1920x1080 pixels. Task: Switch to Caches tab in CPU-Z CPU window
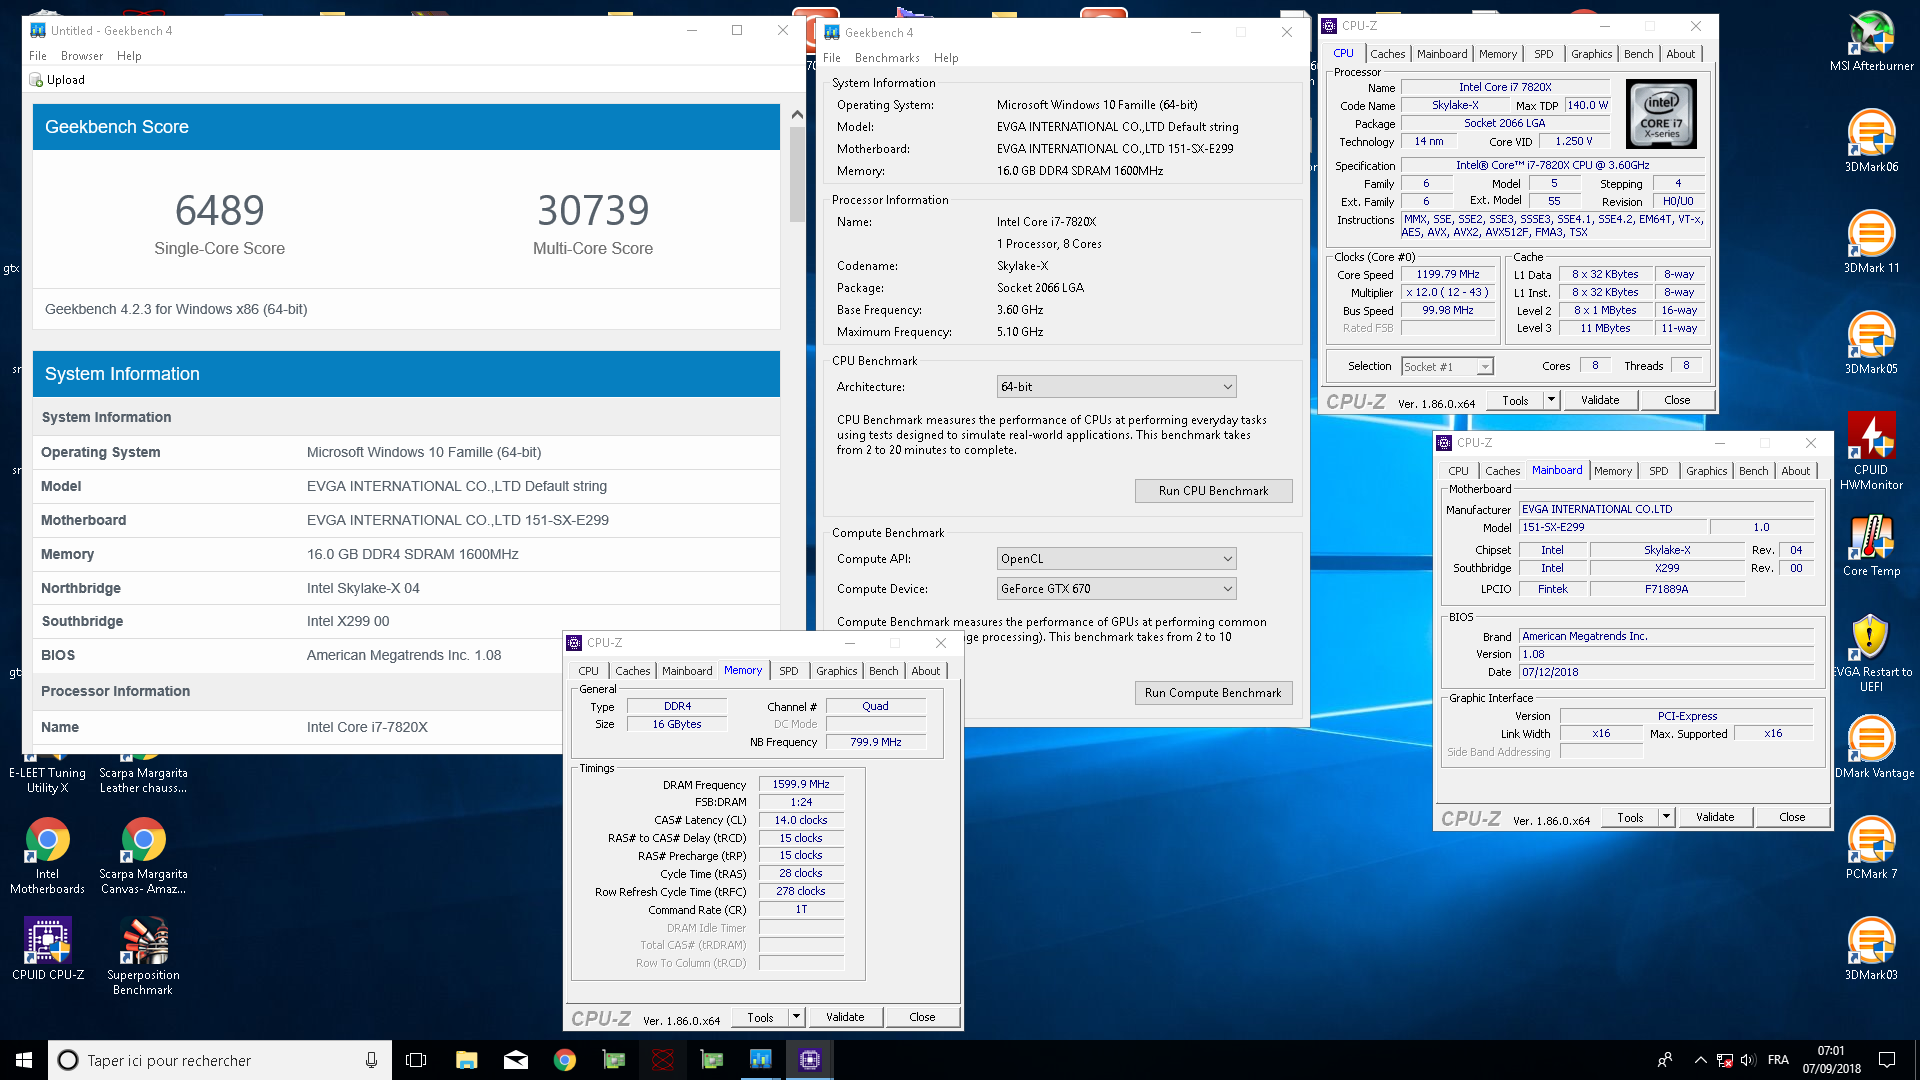click(1387, 54)
